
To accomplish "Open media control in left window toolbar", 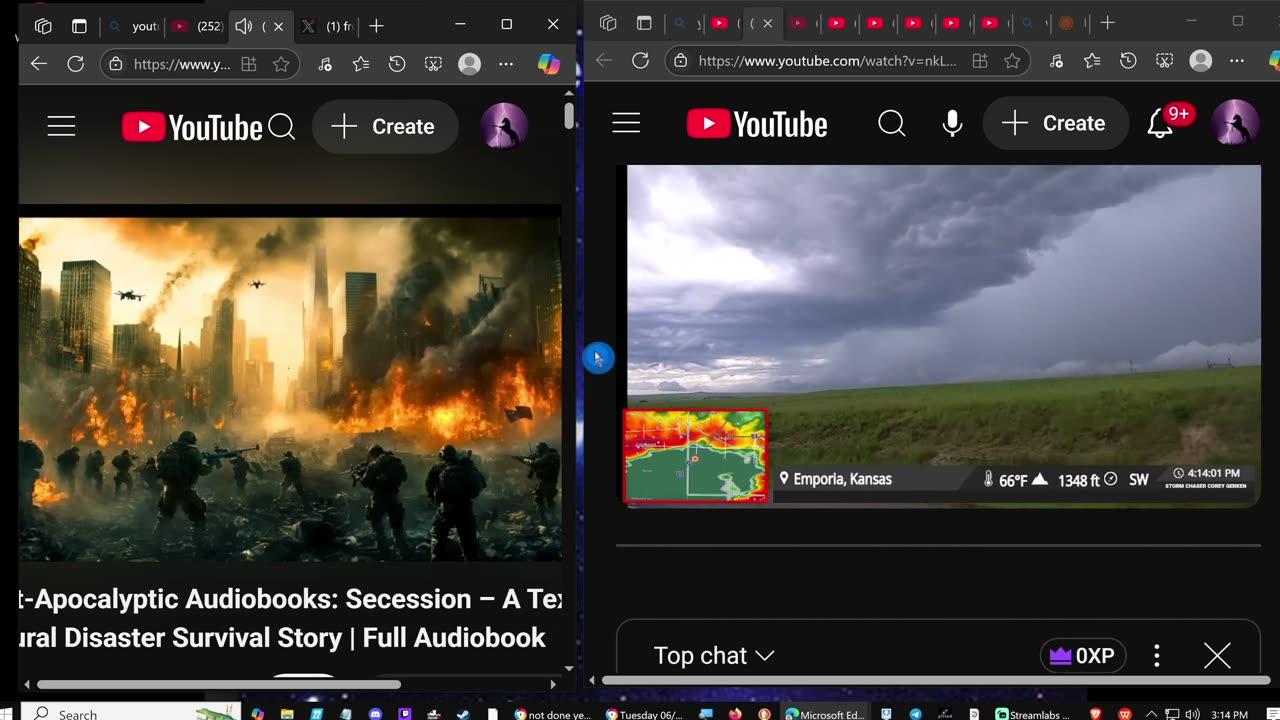I will coord(325,64).
